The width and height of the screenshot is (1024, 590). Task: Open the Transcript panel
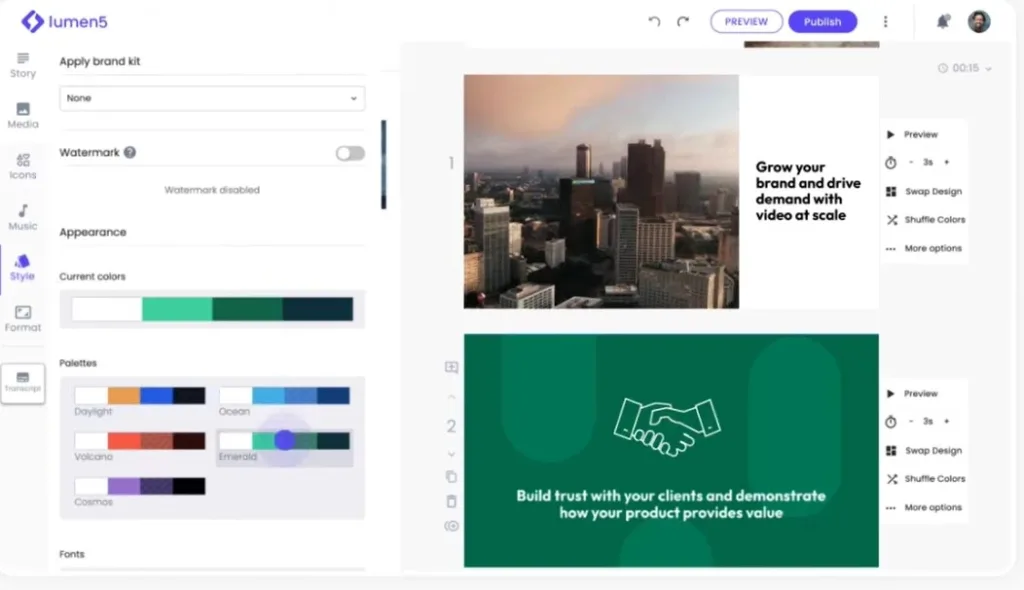click(x=23, y=383)
